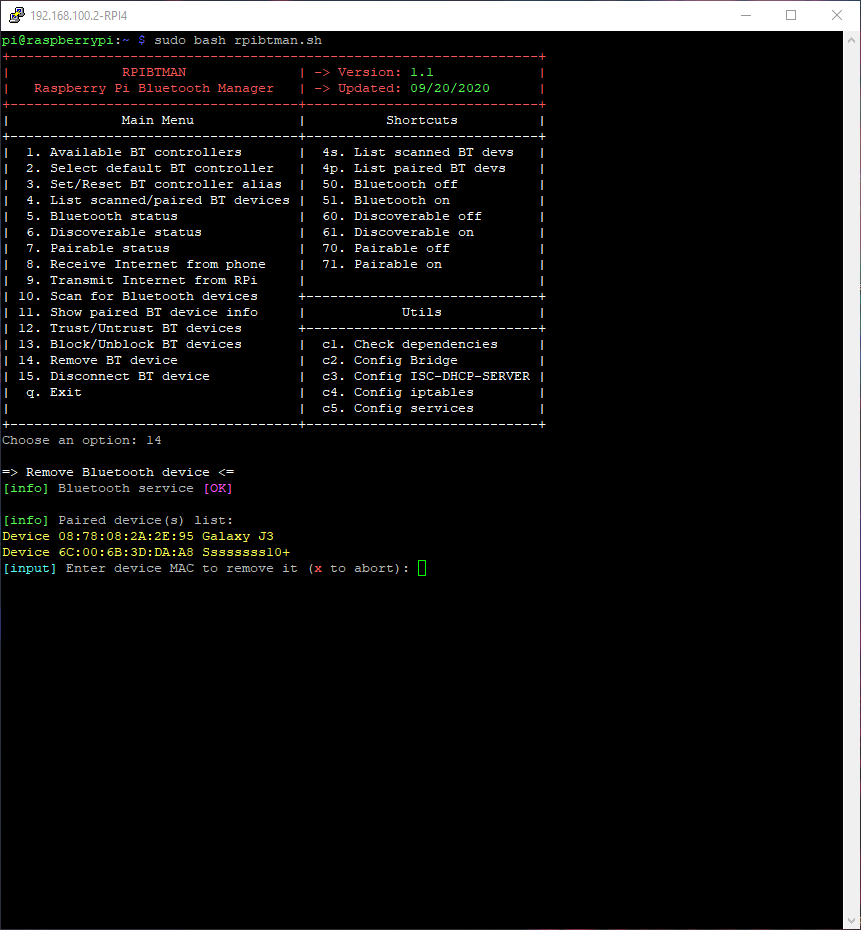Click the red 'x' abort hint

(x=318, y=569)
